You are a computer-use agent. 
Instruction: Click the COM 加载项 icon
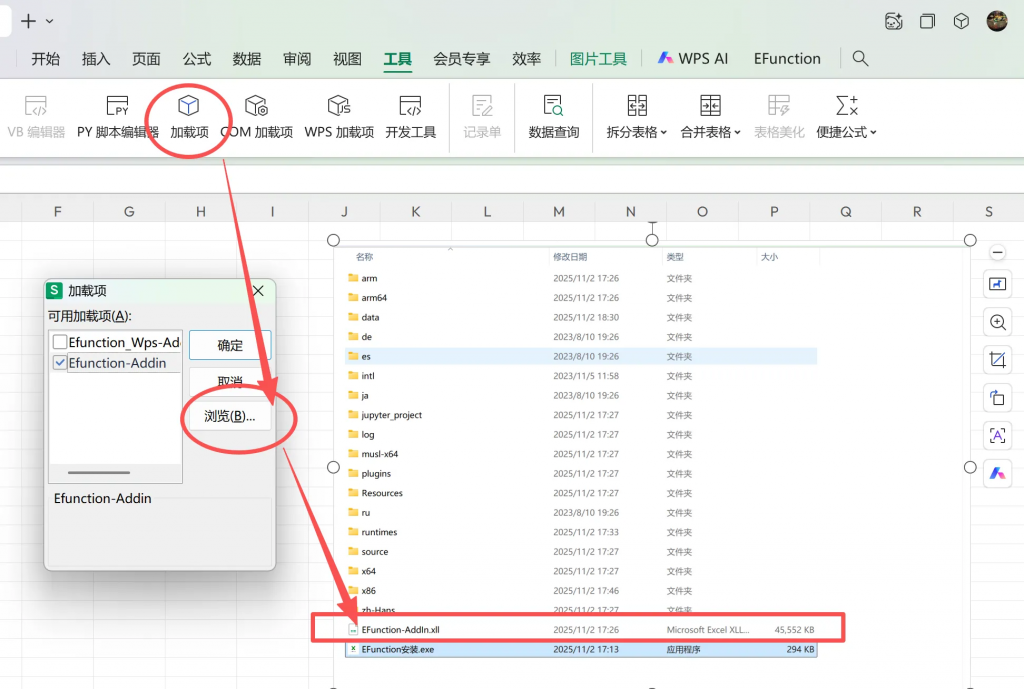pyautogui.click(x=257, y=113)
